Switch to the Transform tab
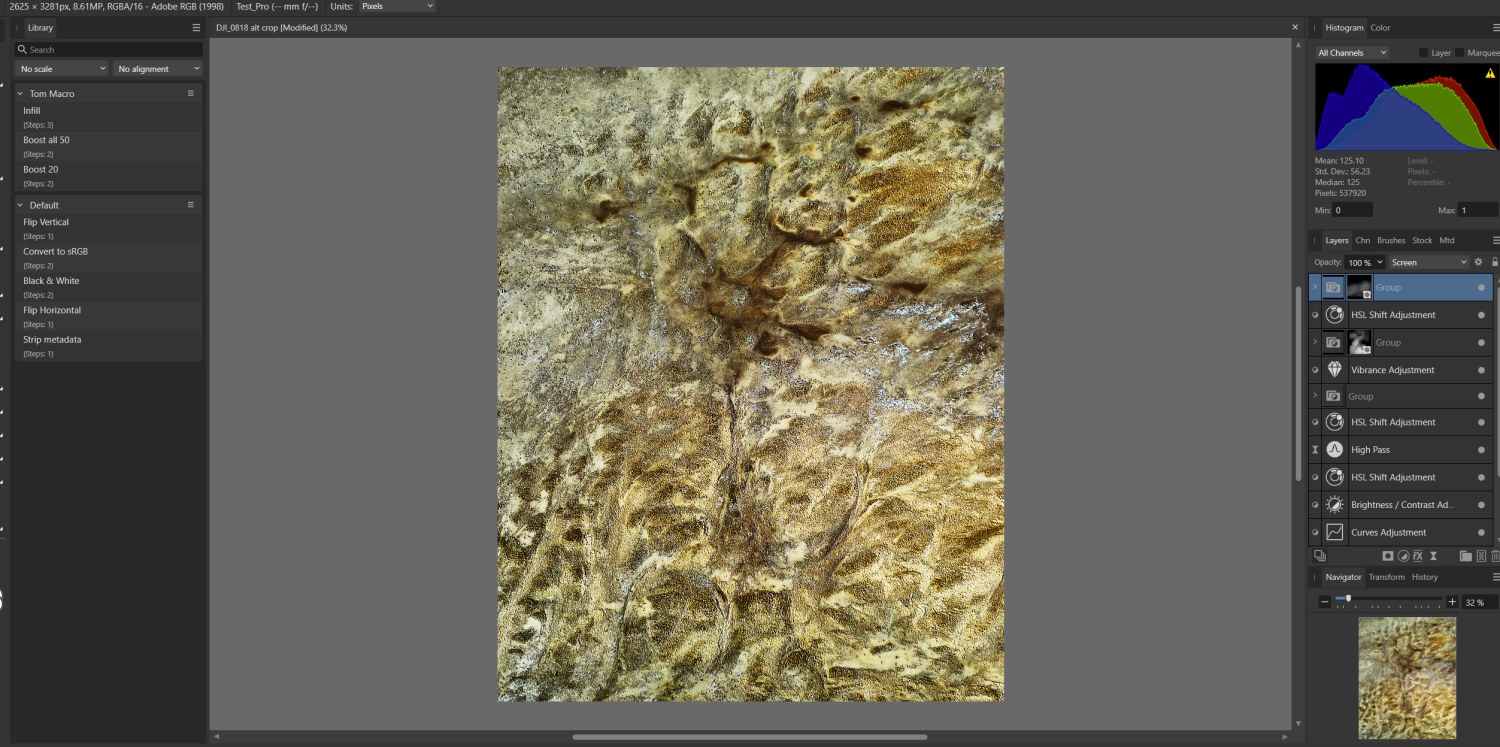Screen dimensions: 1500x747 tap(1386, 577)
